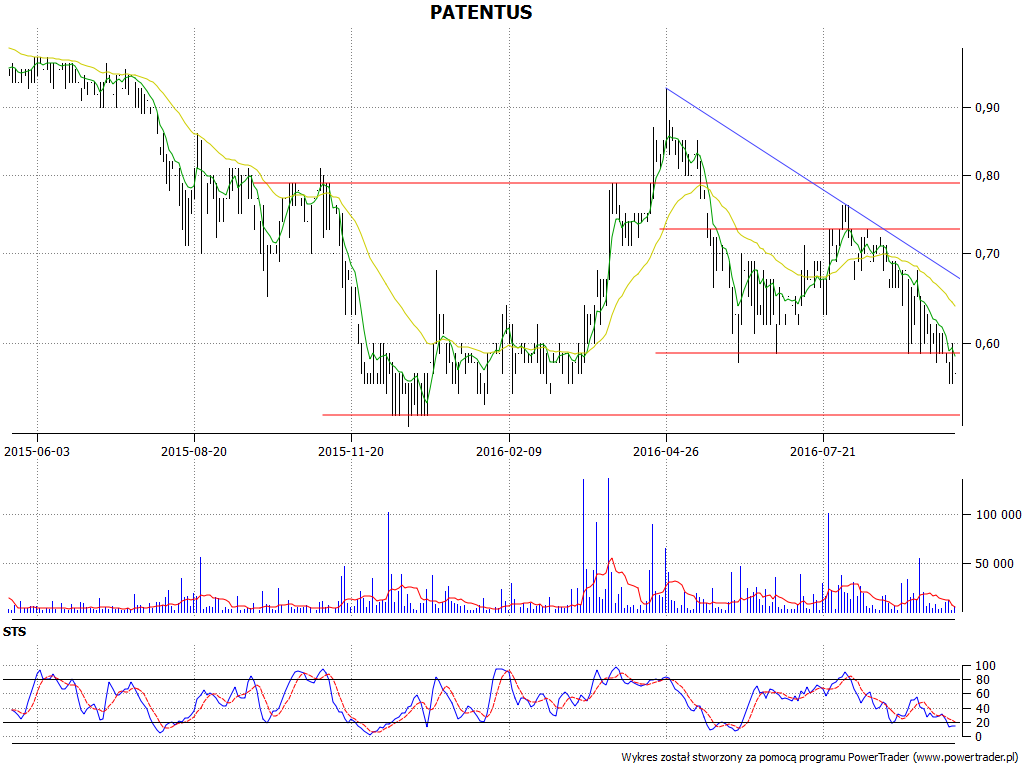Viewport: 1024px width, 768px height.
Task: Select the 2015-11-20 date label
Action: [351, 451]
